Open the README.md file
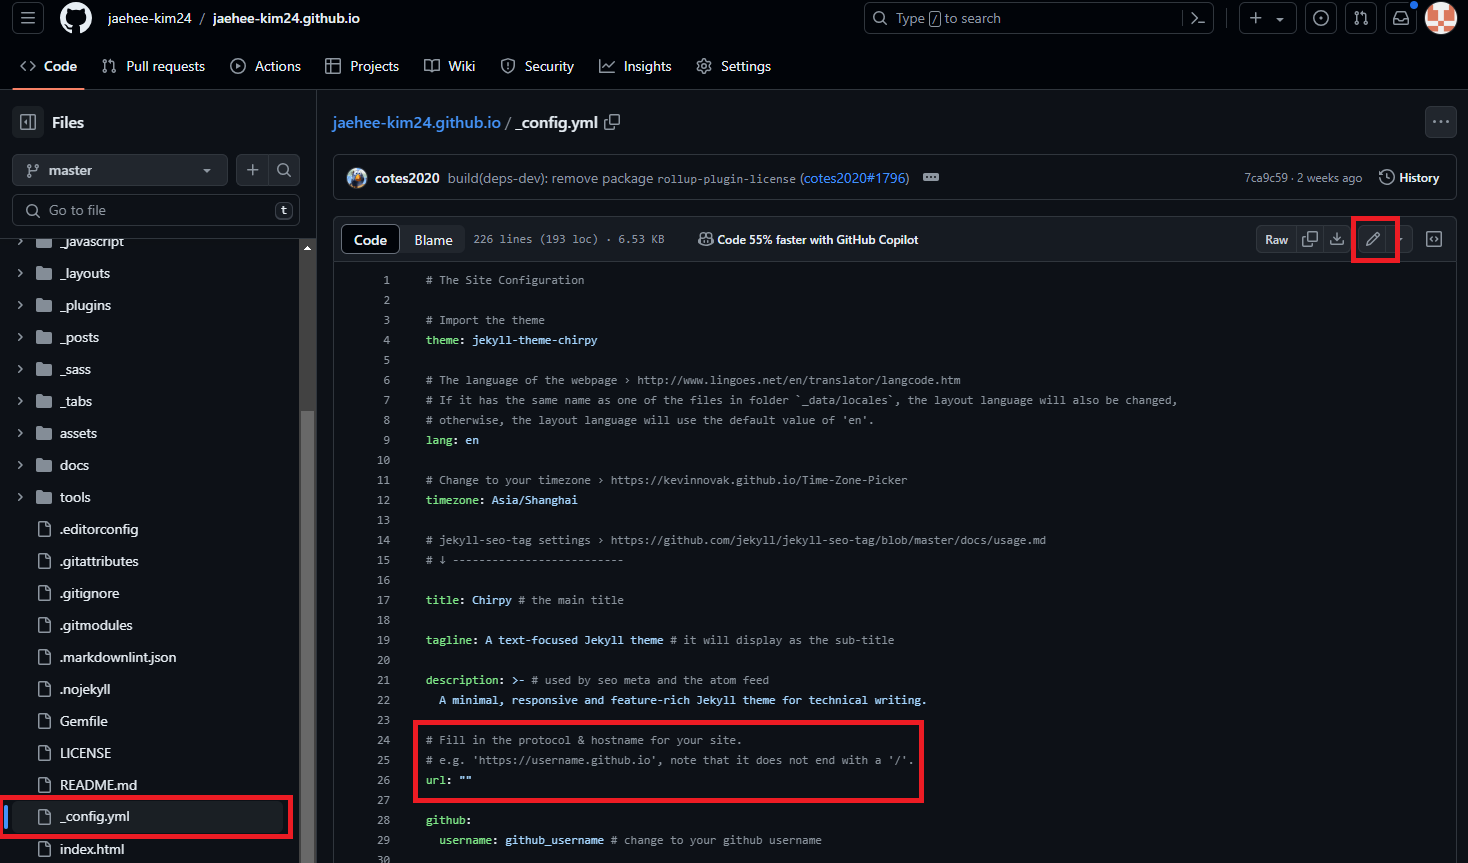This screenshot has width=1468, height=863. [x=98, y=785]
